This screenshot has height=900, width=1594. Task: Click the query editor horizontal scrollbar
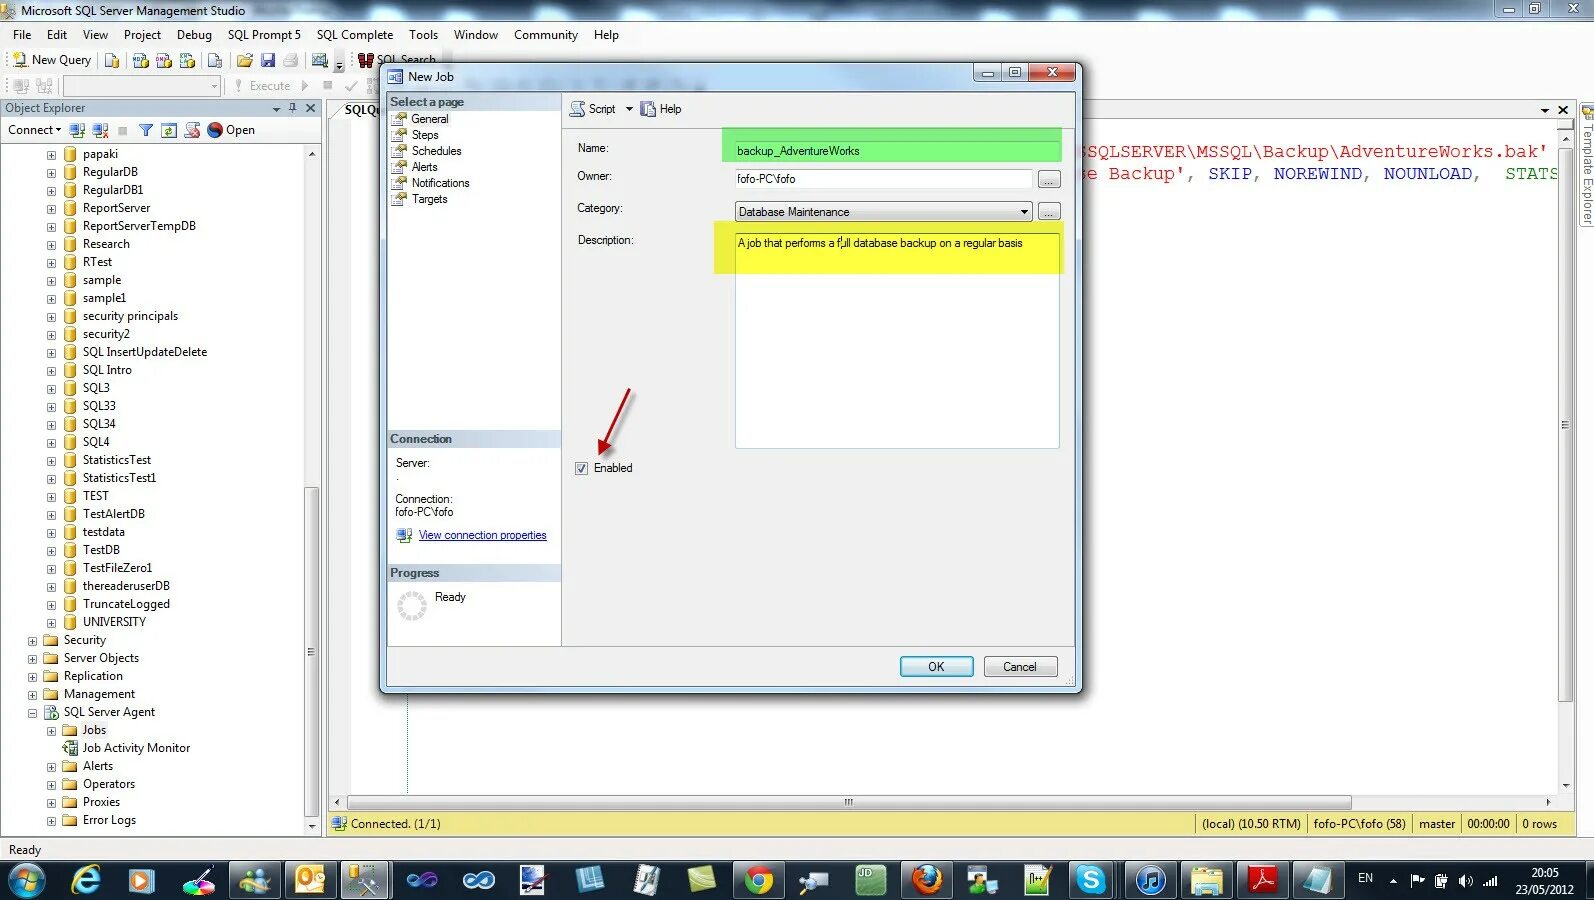point(849,802)
